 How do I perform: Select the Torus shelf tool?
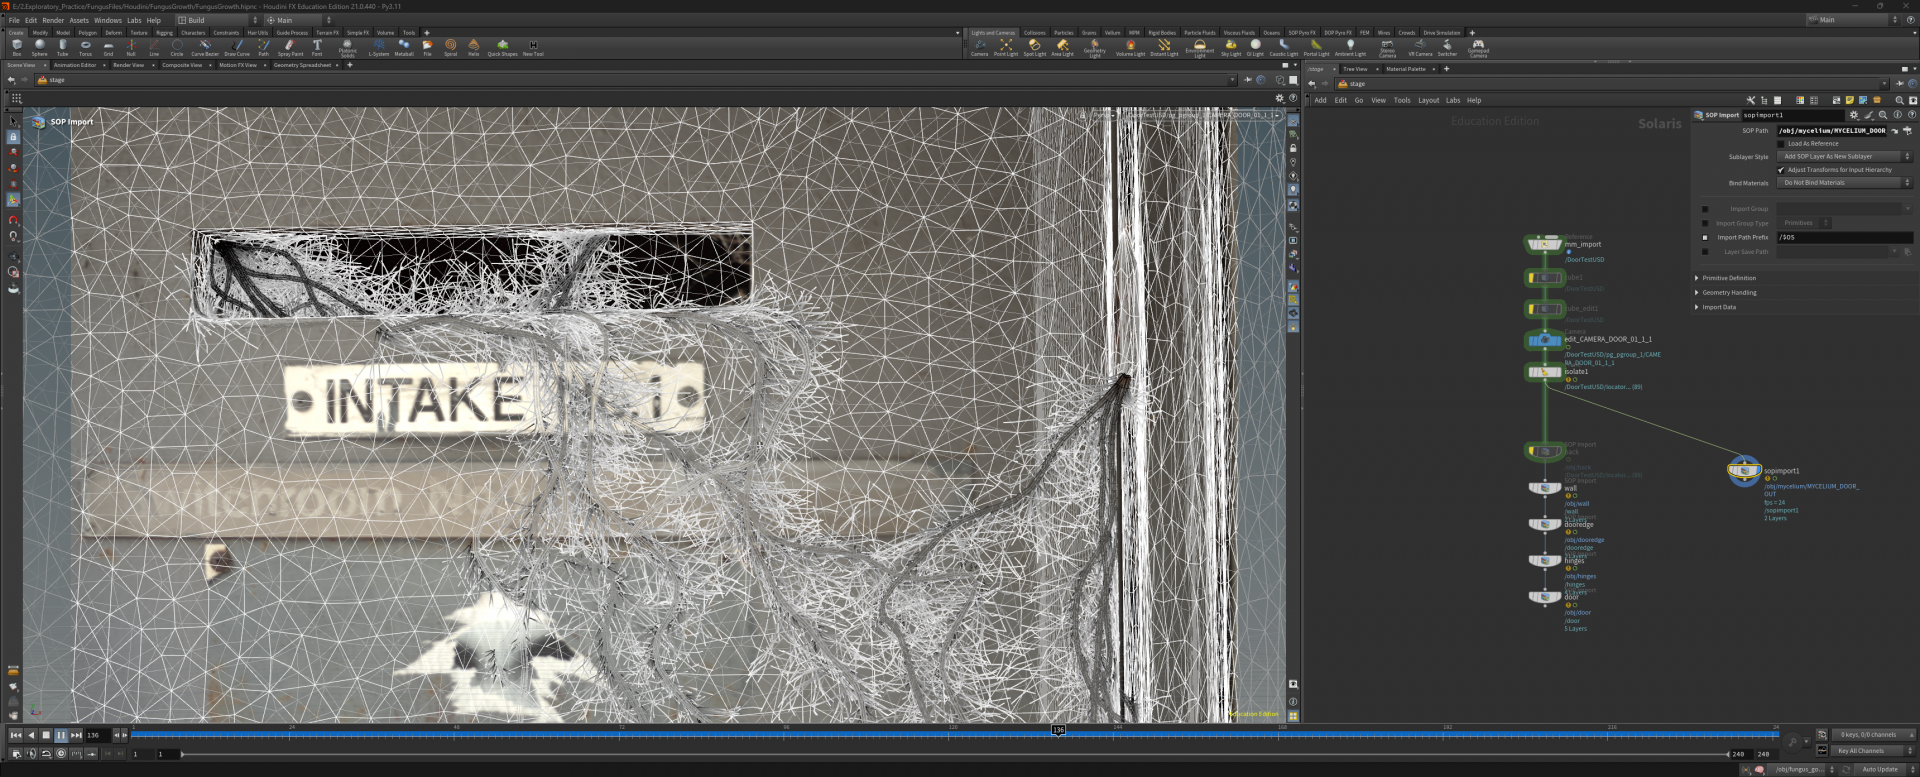pyautogui.click(x=85, y=47)
